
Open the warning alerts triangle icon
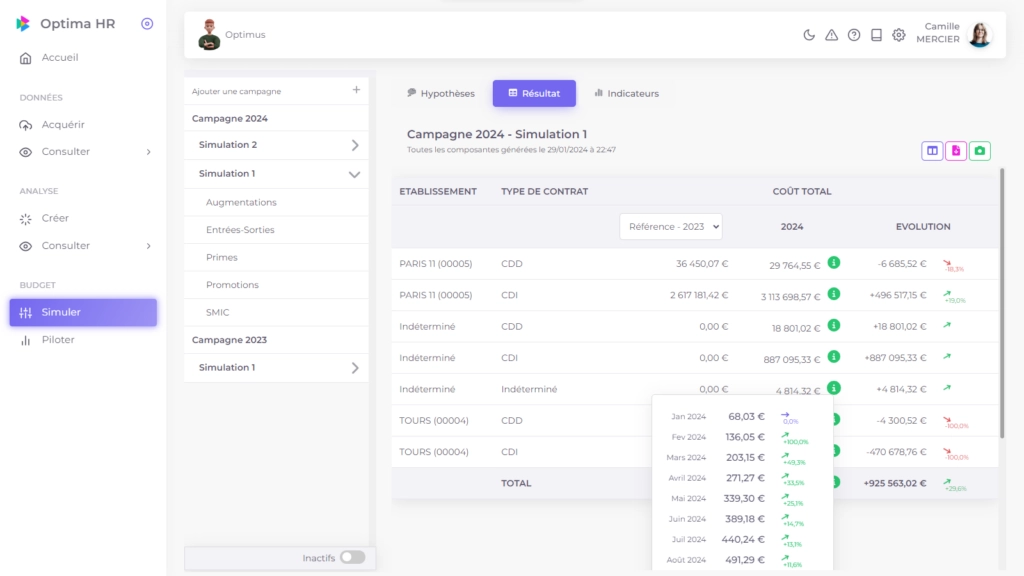click(x=831, y=35)
